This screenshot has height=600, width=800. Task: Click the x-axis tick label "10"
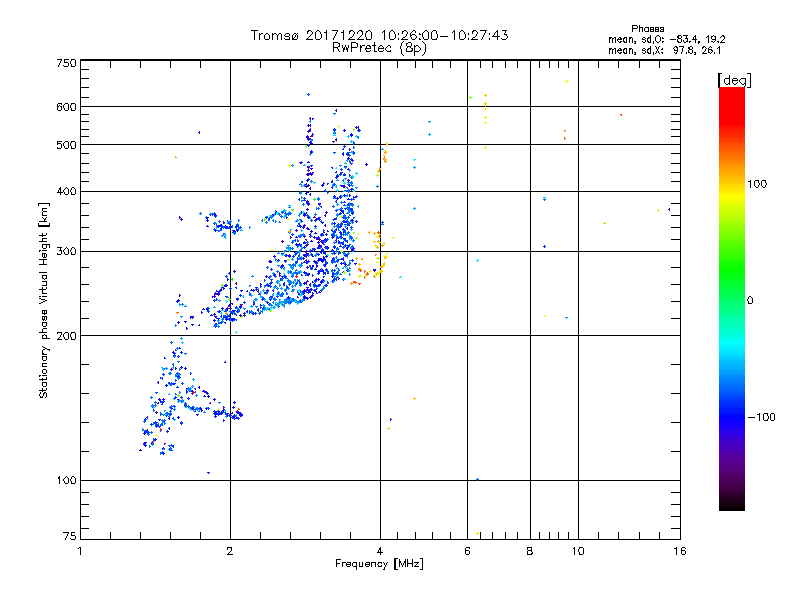[x=578, y=551]
